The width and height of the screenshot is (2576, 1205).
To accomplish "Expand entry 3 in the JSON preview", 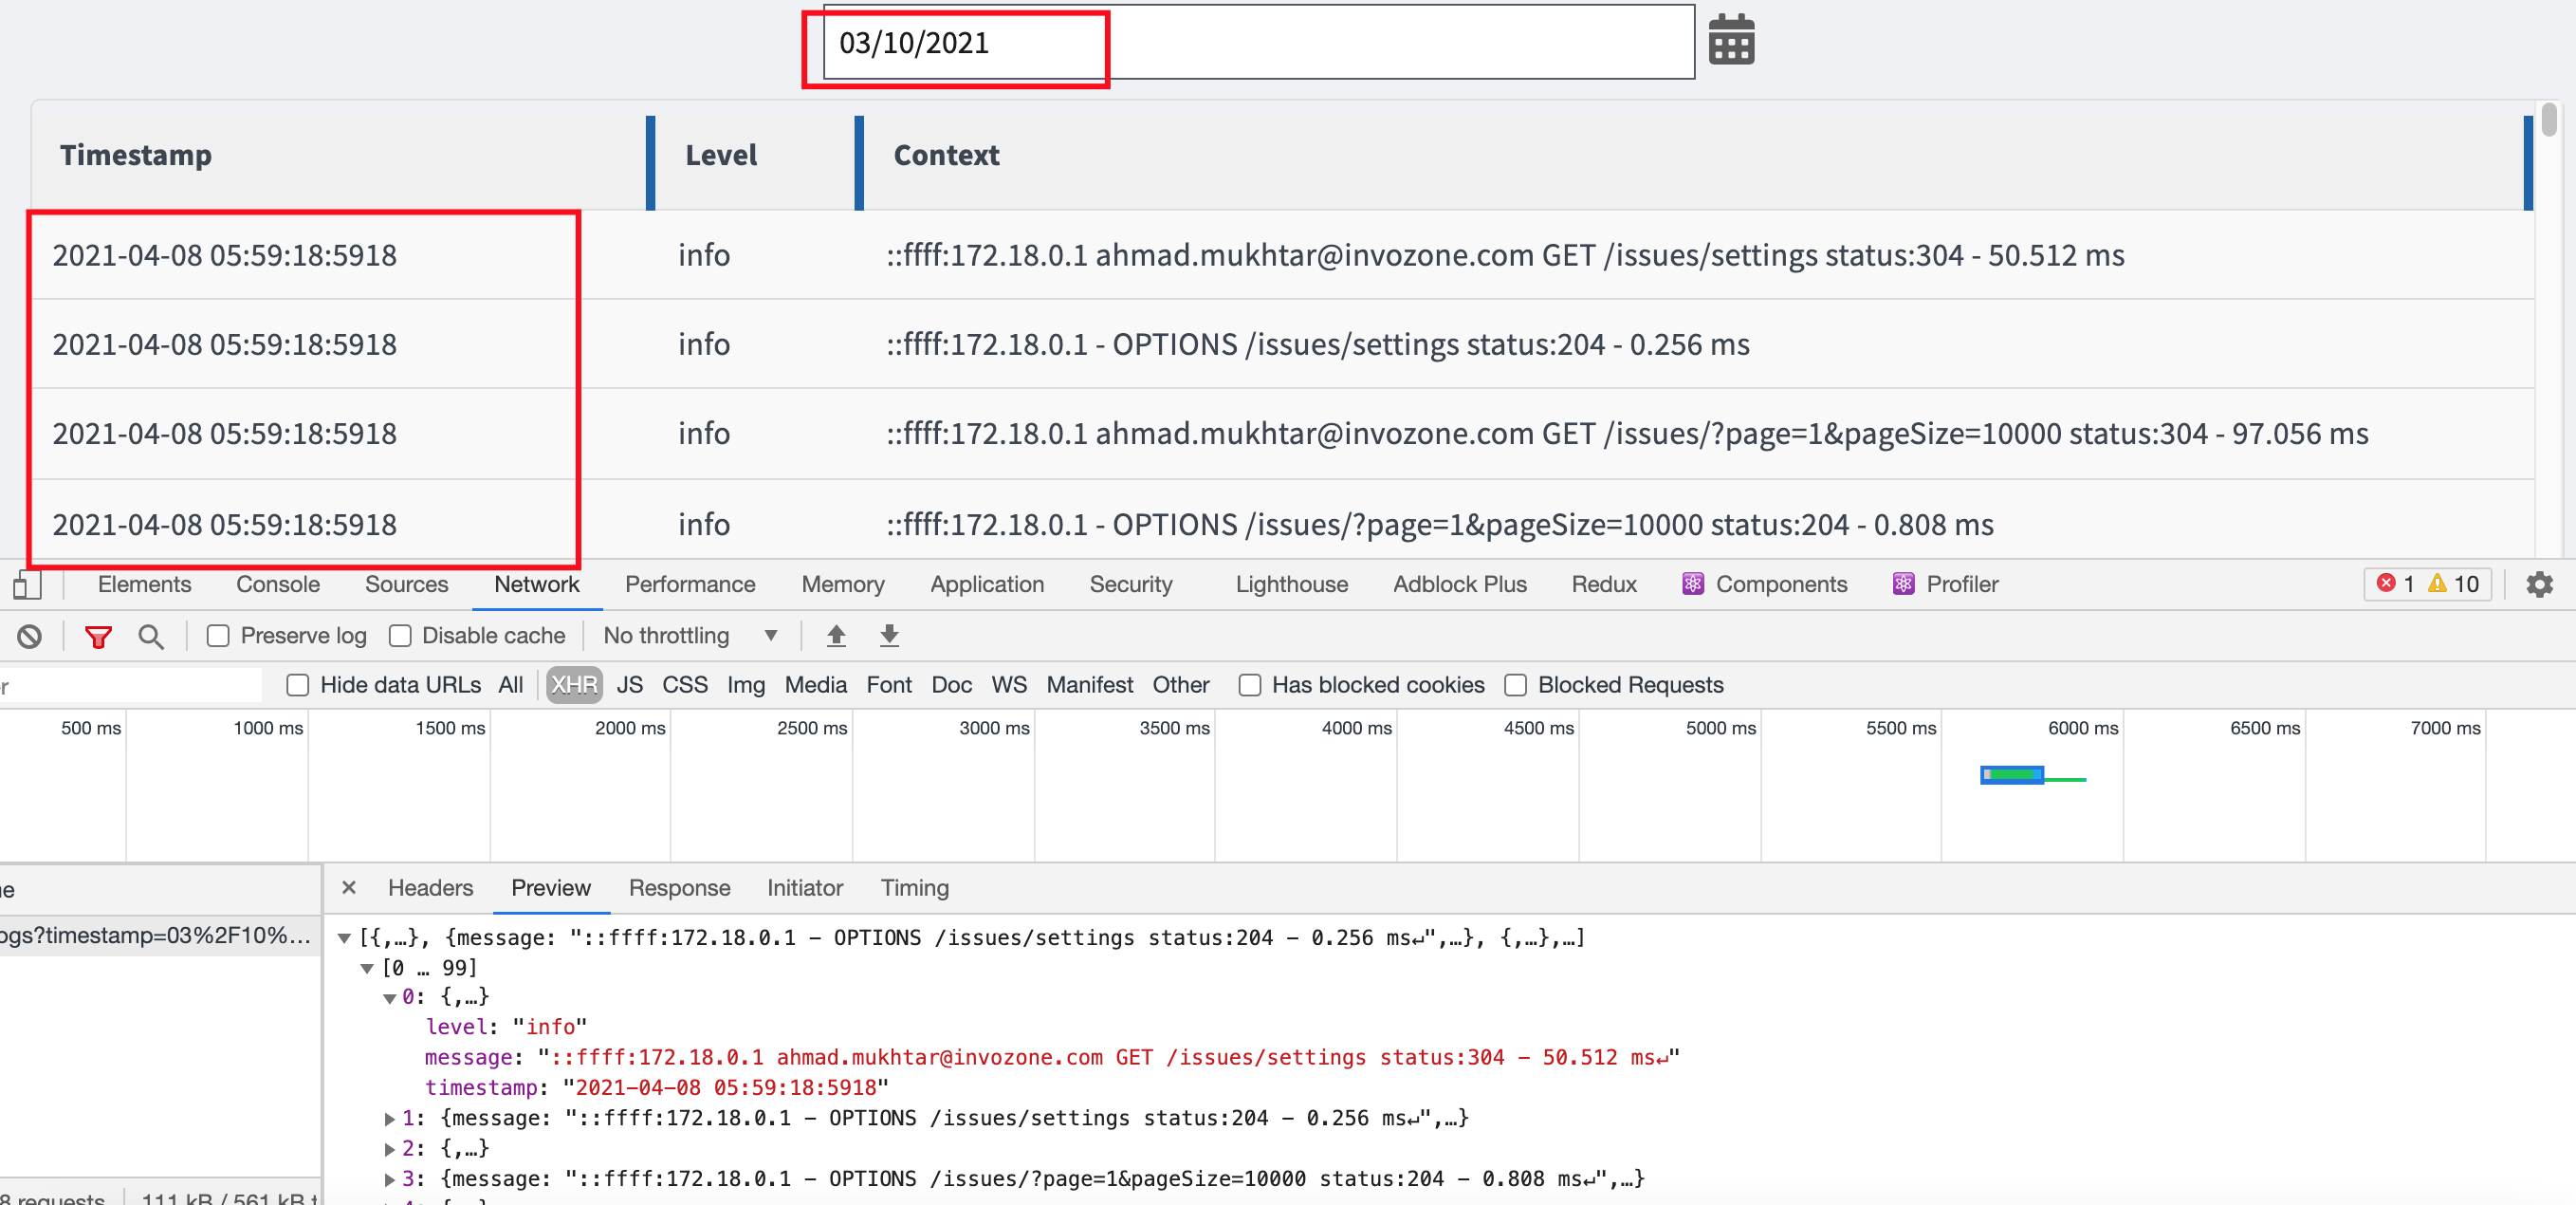I will click(390, 1179).
